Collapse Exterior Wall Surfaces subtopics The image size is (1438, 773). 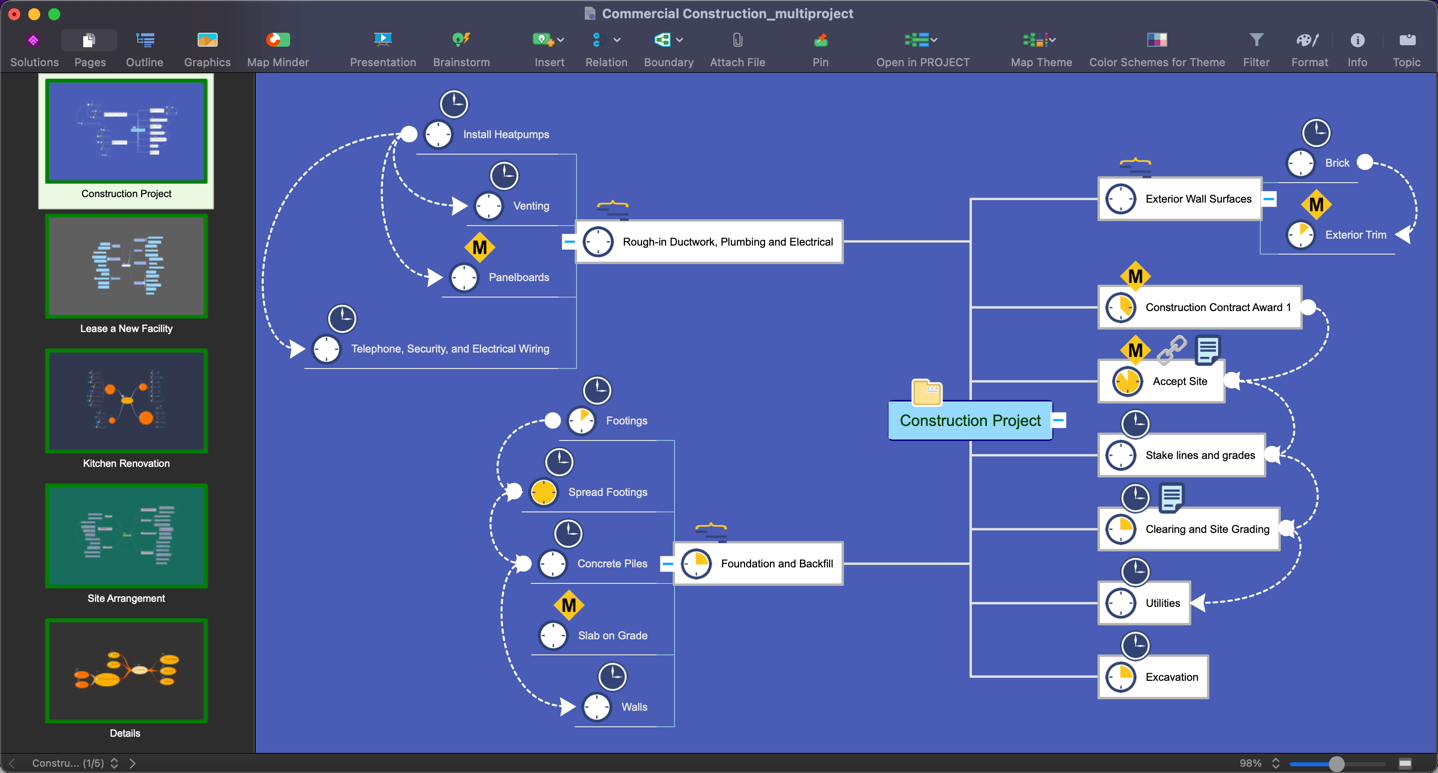[1268, 199]
